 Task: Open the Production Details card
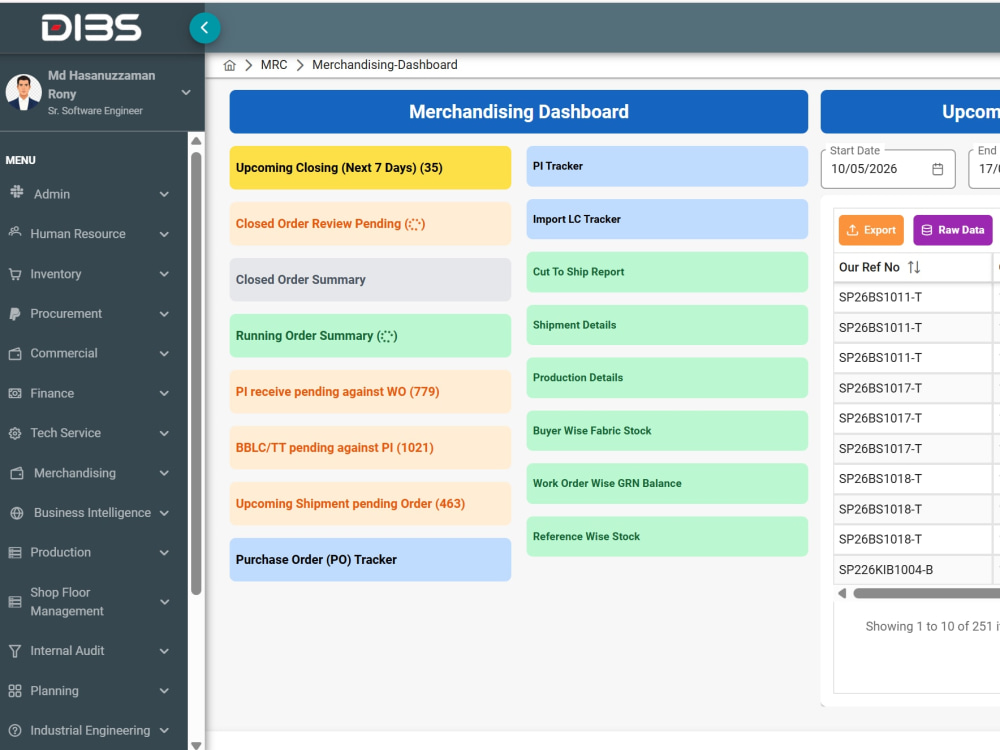(x=667, y=378)
